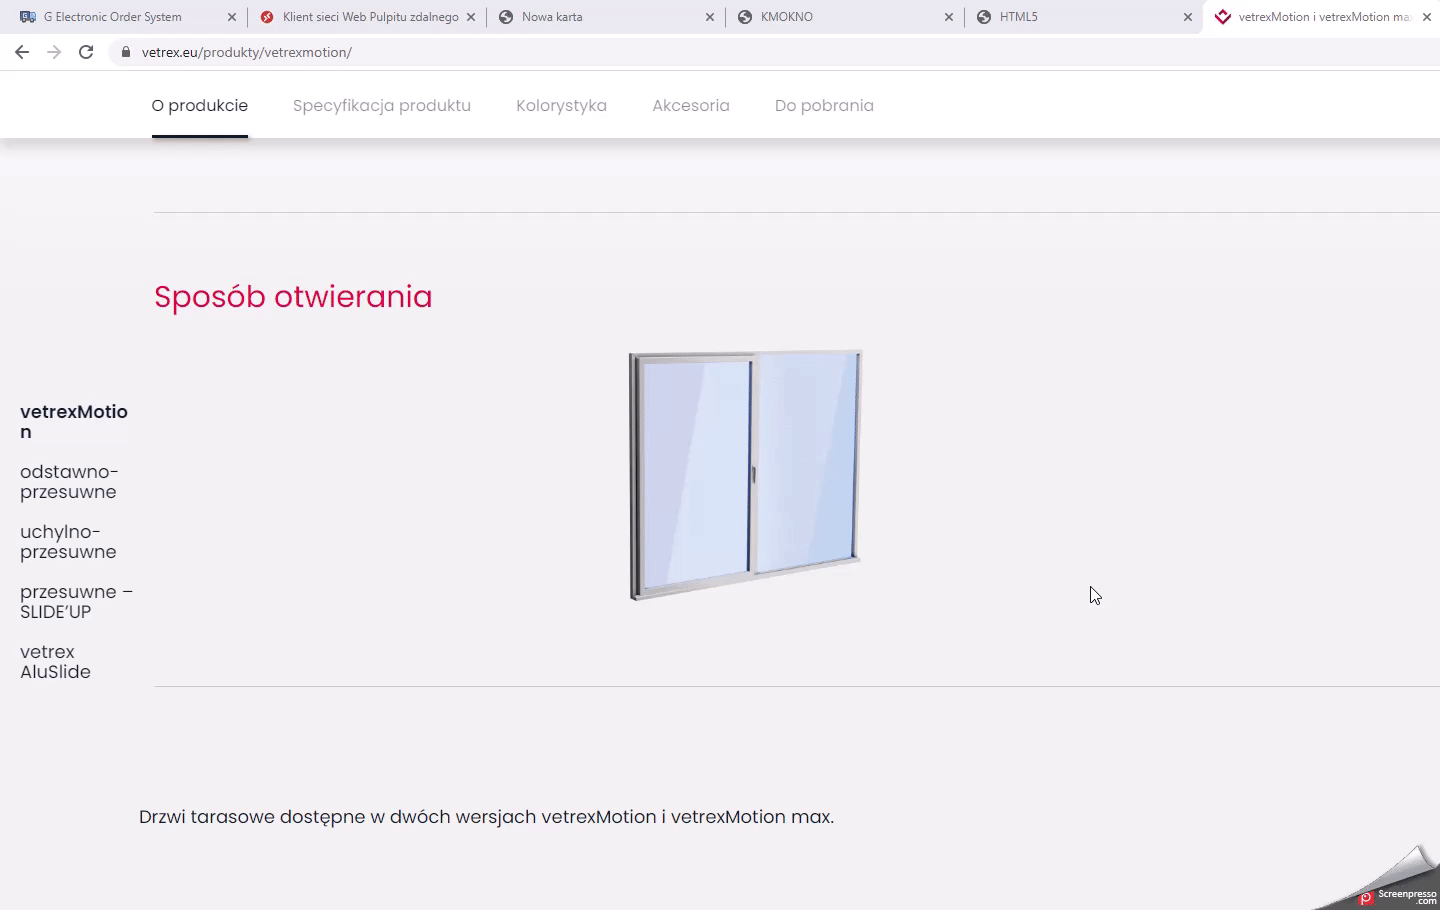Viewport: 1440px width, 910px height.
Task: Switch to the HTML5 tab
Action: [x=1017, y=16]
